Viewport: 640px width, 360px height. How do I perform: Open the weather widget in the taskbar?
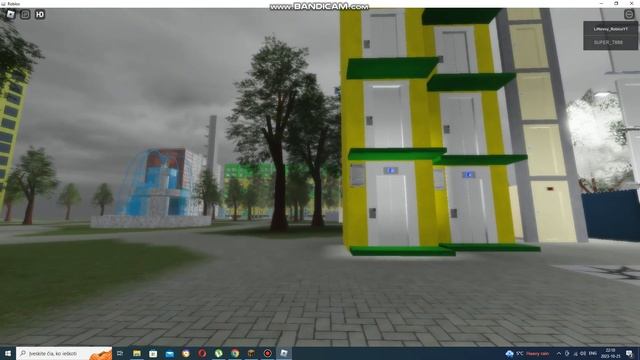(x=527, y=353)
